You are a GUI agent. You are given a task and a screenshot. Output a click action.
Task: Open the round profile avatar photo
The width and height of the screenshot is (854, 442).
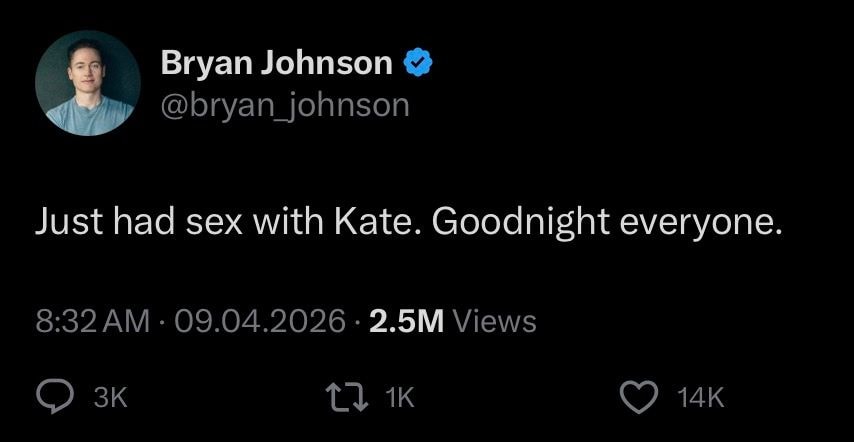pos(88,83)
